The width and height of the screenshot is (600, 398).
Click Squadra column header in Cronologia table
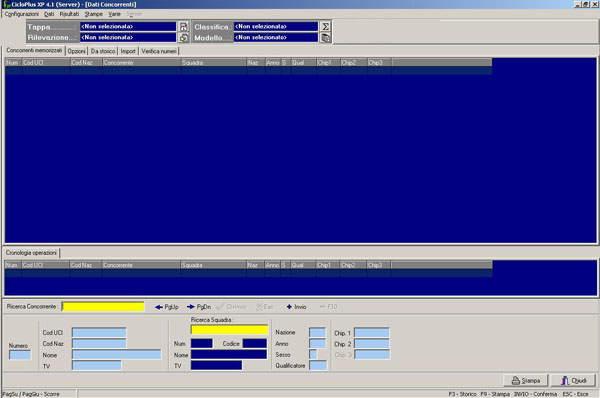[213, 265]
